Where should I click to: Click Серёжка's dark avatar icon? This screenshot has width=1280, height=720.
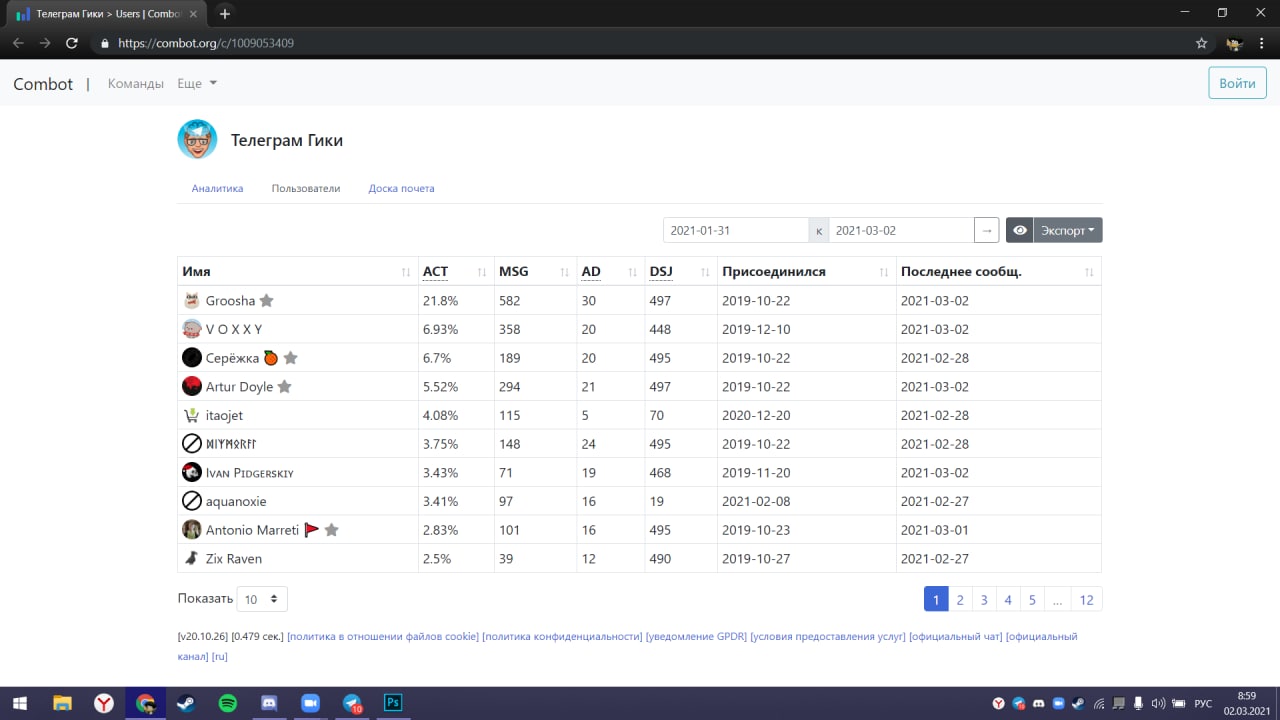pyautogui.click(x=192, y=358)
